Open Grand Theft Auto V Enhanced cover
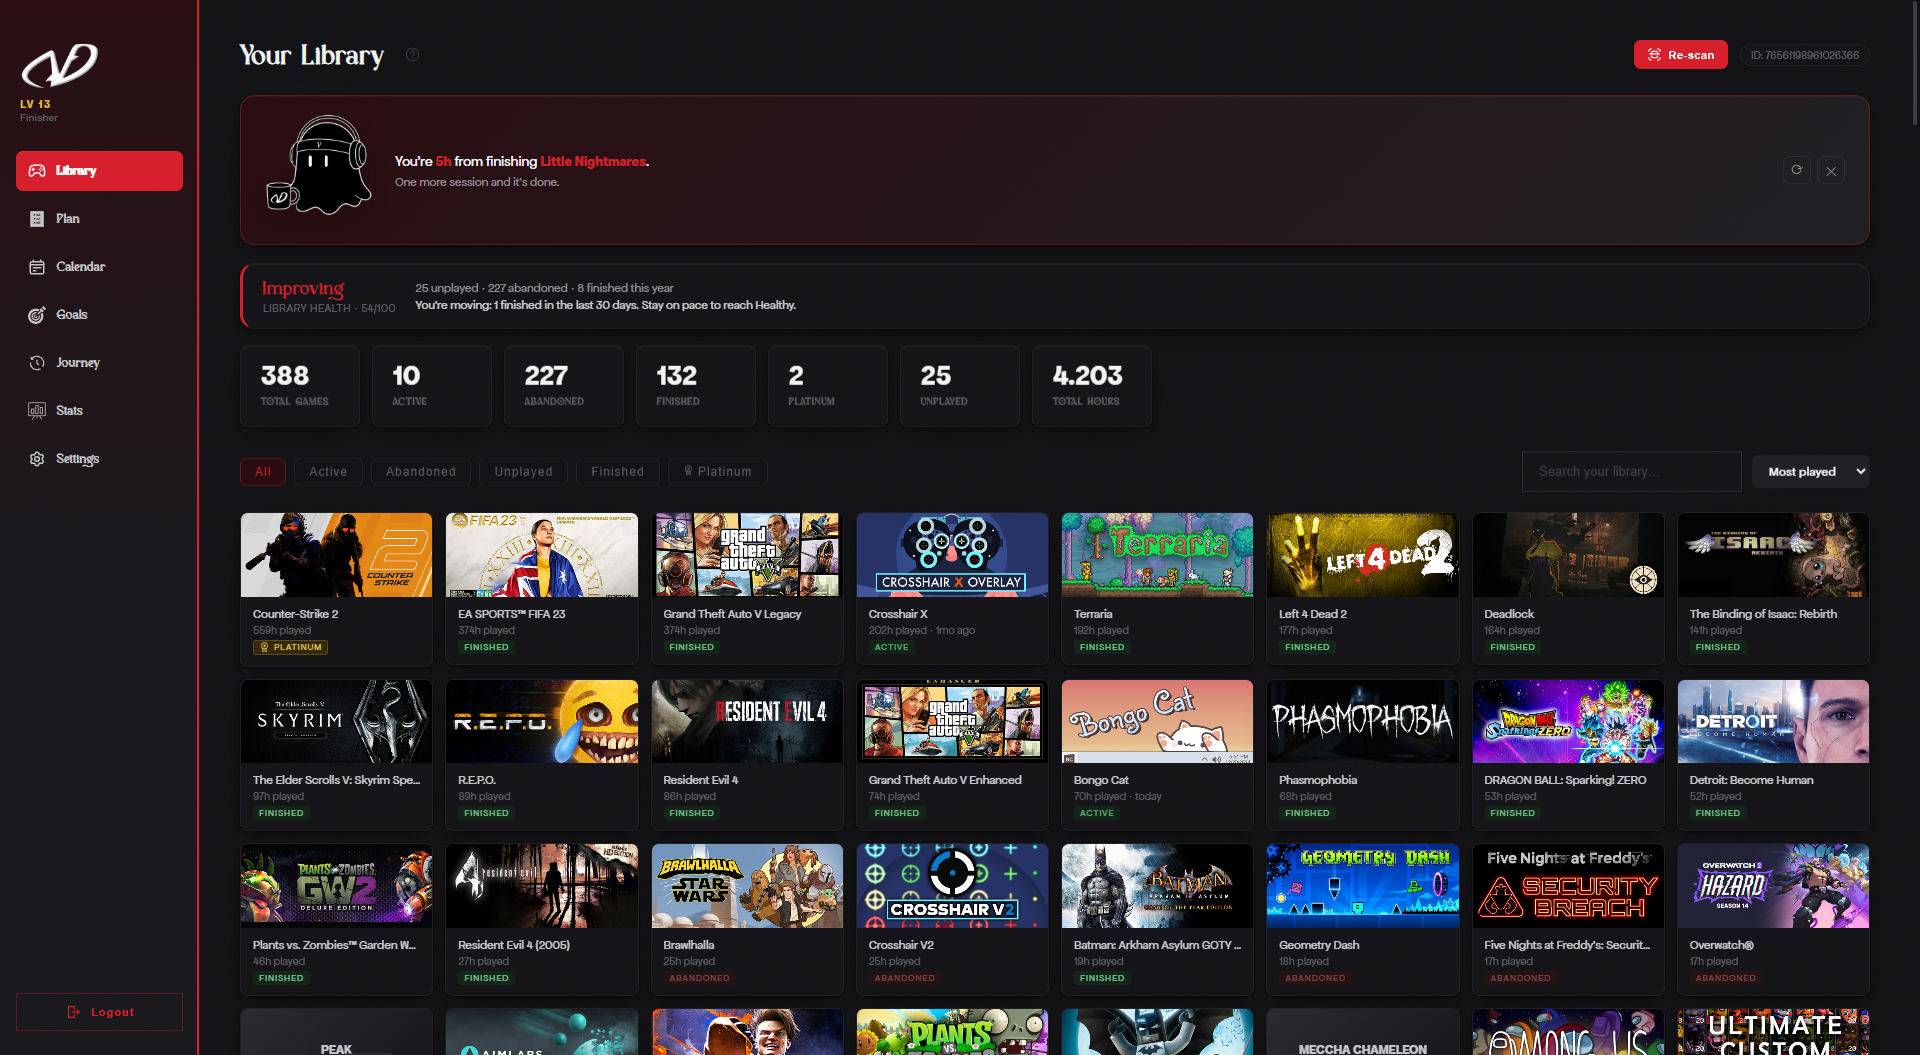 (952, 721)
